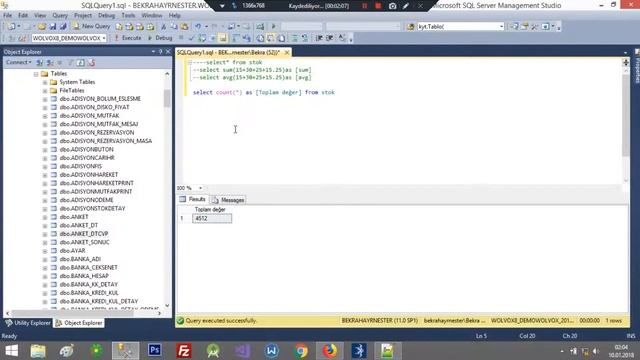
Task: Click the Debug toolbar button
Action: pos(160,38)
